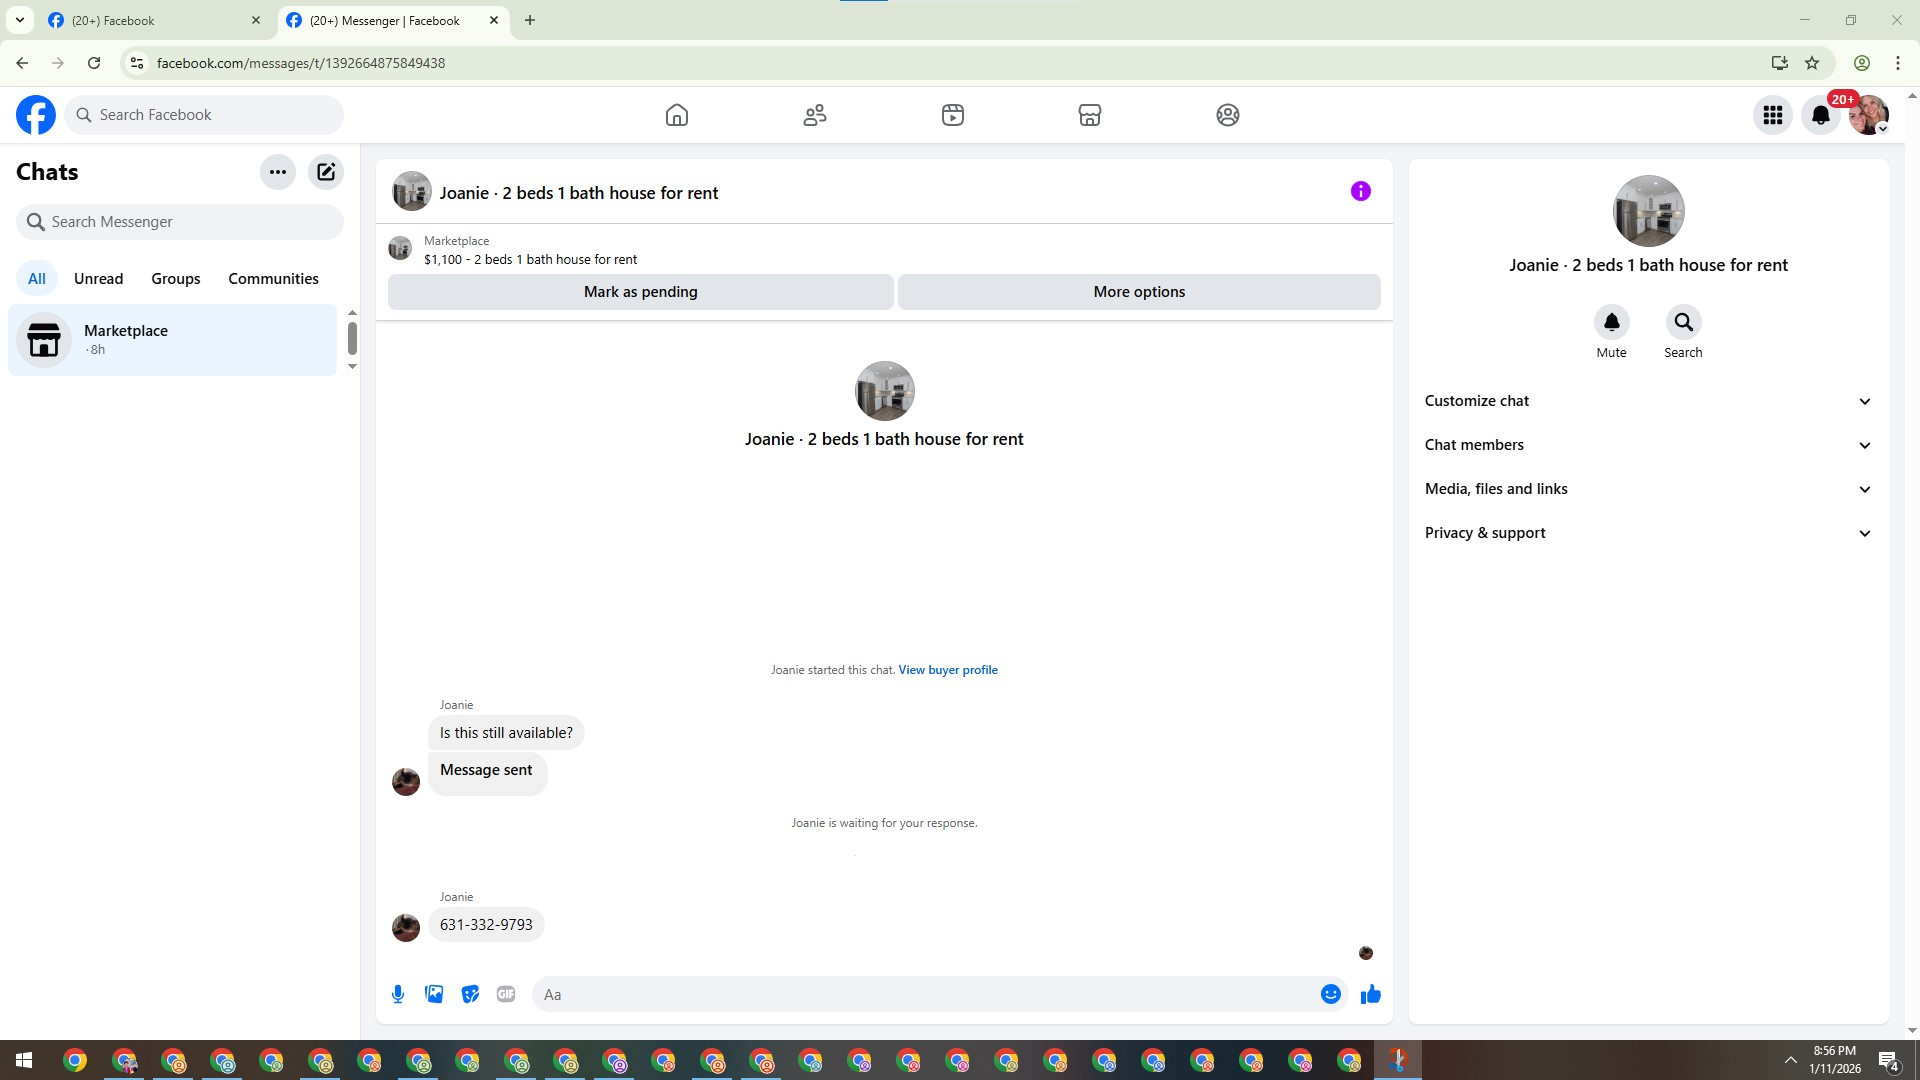Expand the Chat members section
Viewport: 1920px width, 1080px height.
click(1649, 445)
